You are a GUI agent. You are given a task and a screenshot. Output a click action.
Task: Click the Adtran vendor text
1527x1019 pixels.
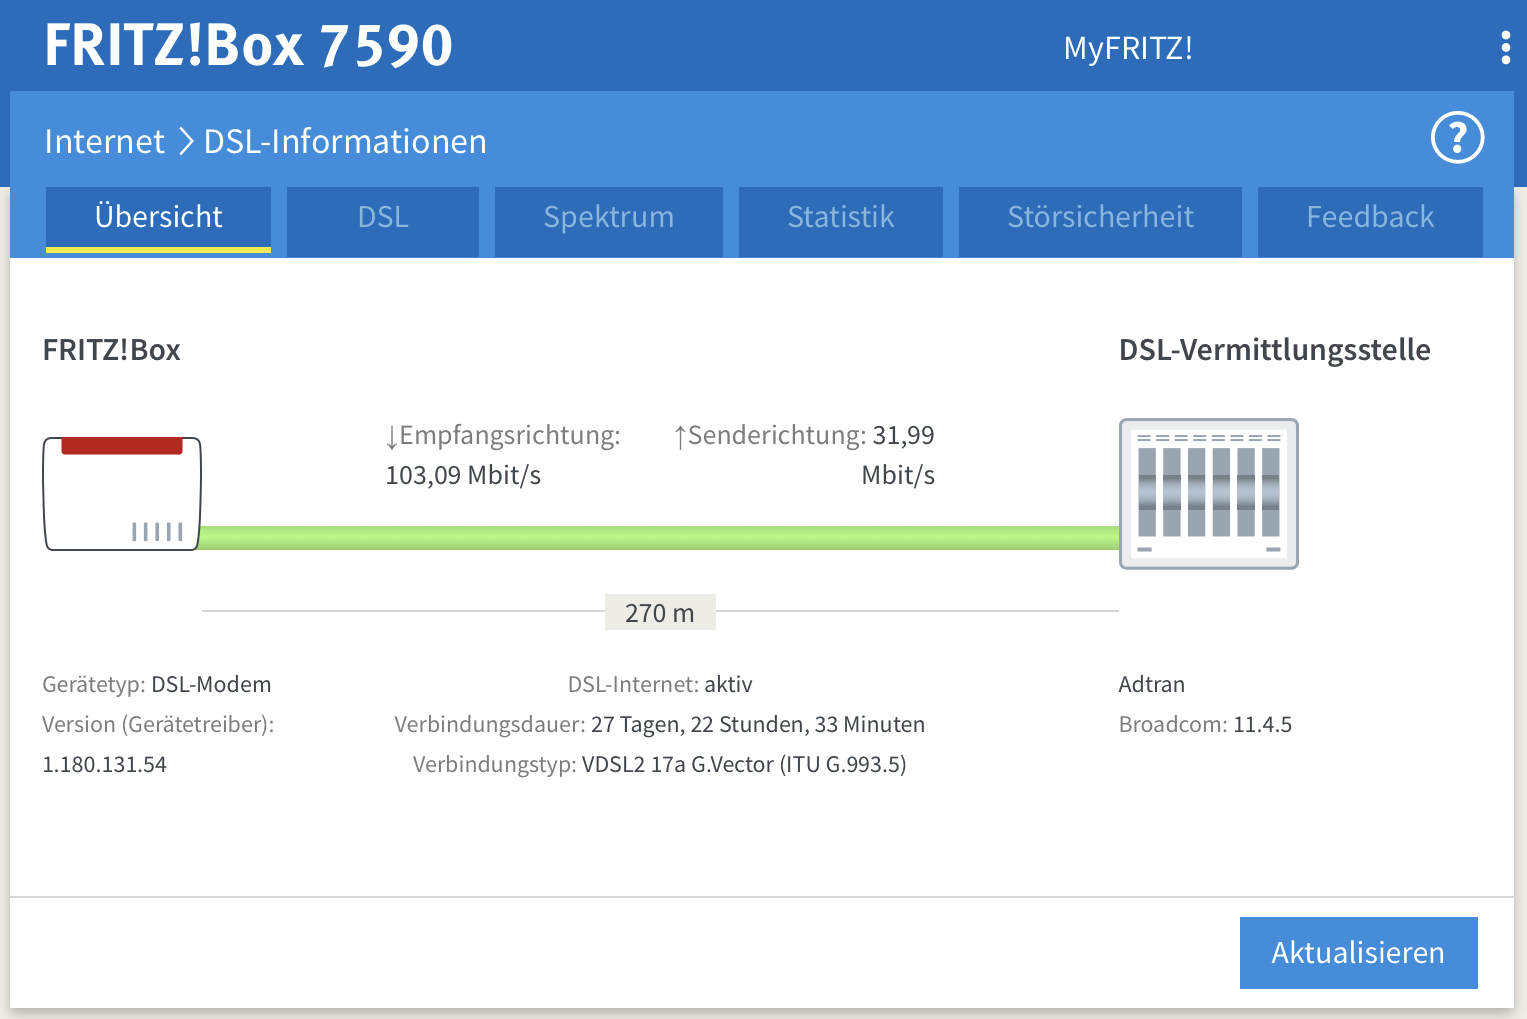(x=1152, y=685)
